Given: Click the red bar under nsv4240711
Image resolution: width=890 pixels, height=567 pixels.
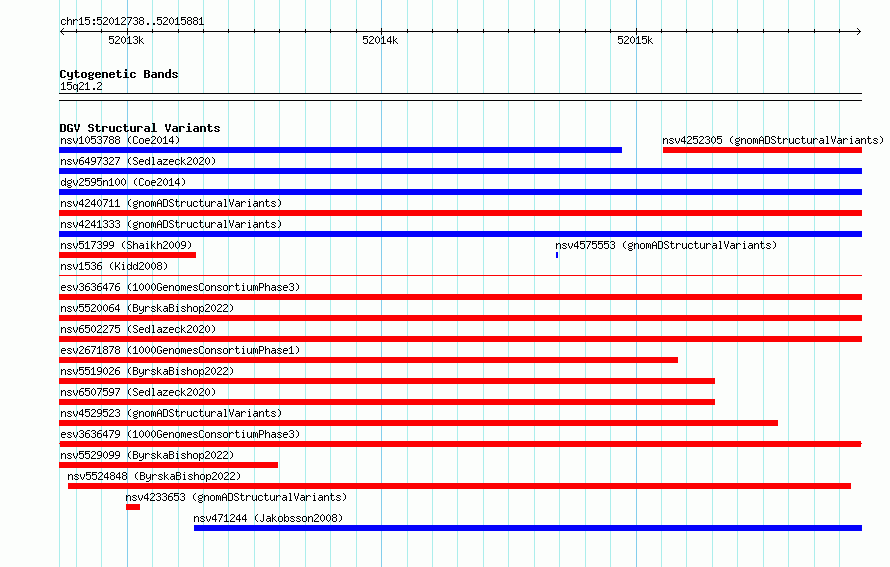Looking at the screenshot, I should click(x=460, y=213).
